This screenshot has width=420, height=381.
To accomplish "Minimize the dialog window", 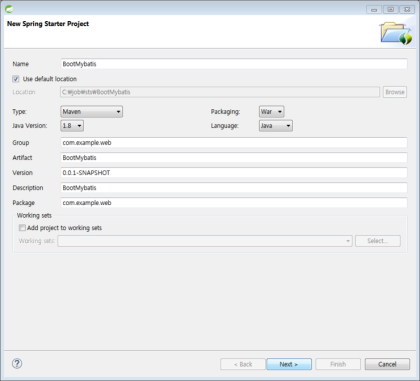I will pos(374,10).
